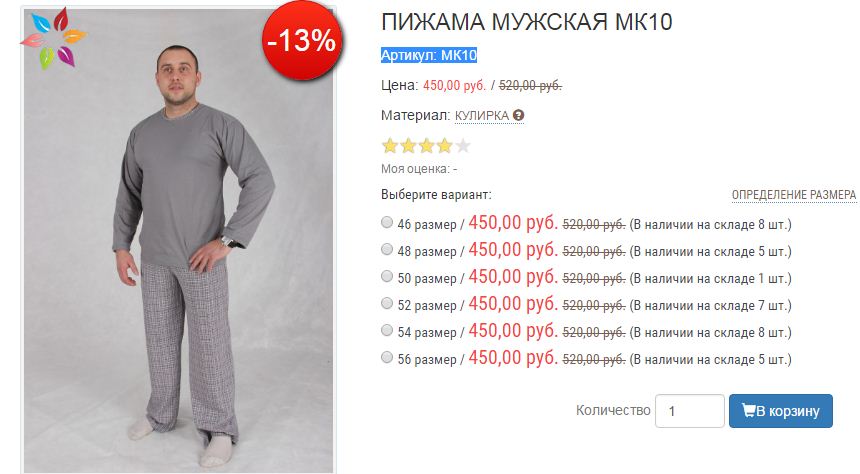This screenshot has width=860, height=474.
Task: Select the 48 размер radio option
Action: 387,249
